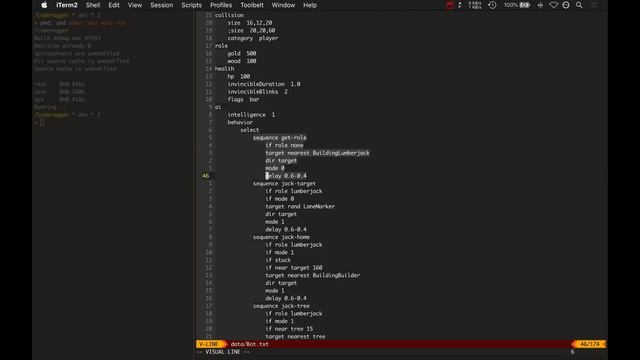This screenshot has width=640, height=360.
Task: Click 'Spritesheets are unmodified' in left terminal pane
Action: click(77, 53)
